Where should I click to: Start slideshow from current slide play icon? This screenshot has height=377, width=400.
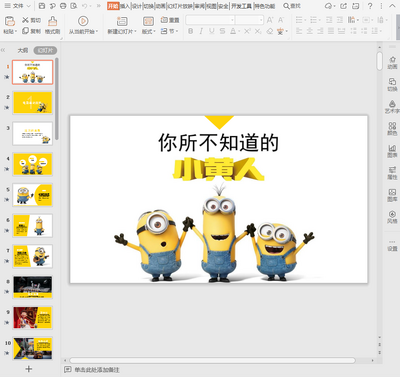(83, 21)
